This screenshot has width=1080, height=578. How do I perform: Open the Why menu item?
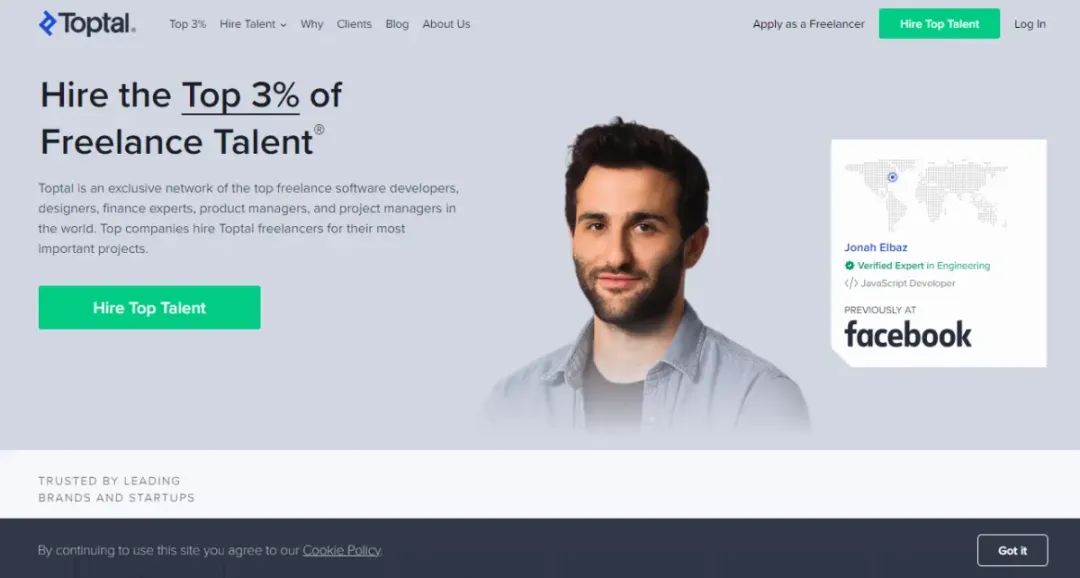pos(311,23)
